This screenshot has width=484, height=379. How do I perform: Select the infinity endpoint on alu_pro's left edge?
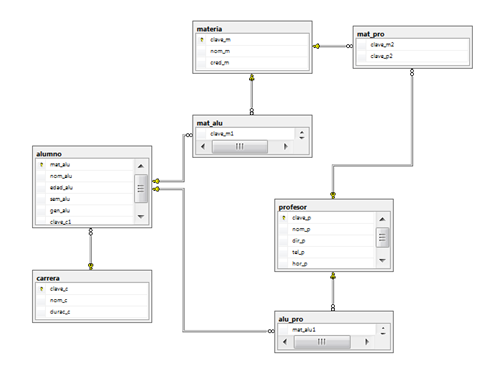[271, 331]
